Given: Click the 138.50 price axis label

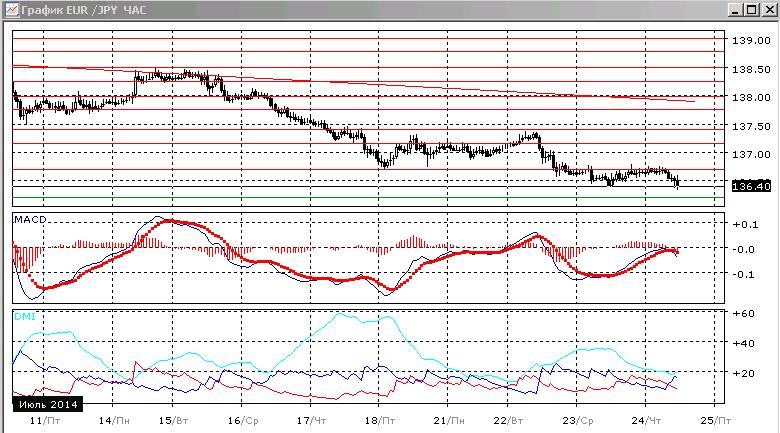Looking at the screenshot, I should [751, 70].
